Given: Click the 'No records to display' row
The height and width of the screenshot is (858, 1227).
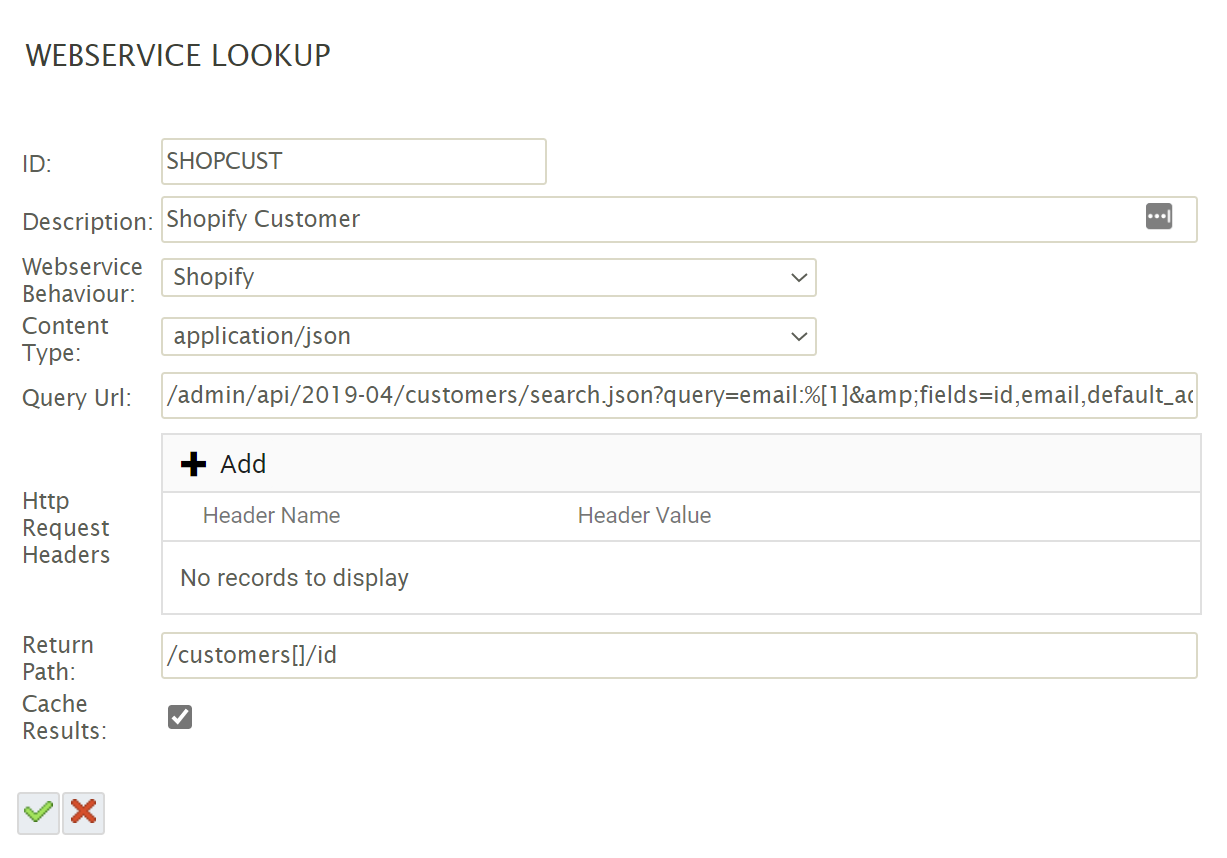Looking at the screenshot, I should click(294, 578).
